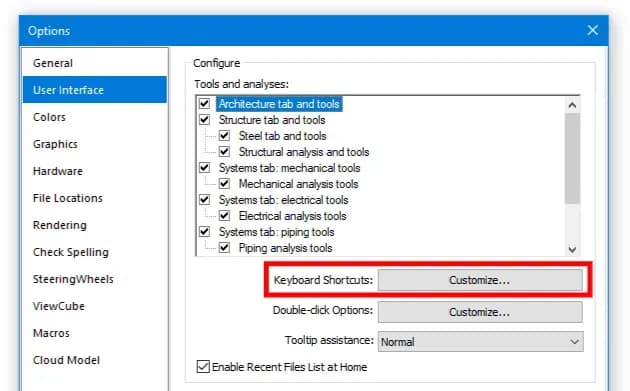The image size is (630, 391).
Task: Open the Tooltip assistance dropdown
Action: (x=481, y=342)
